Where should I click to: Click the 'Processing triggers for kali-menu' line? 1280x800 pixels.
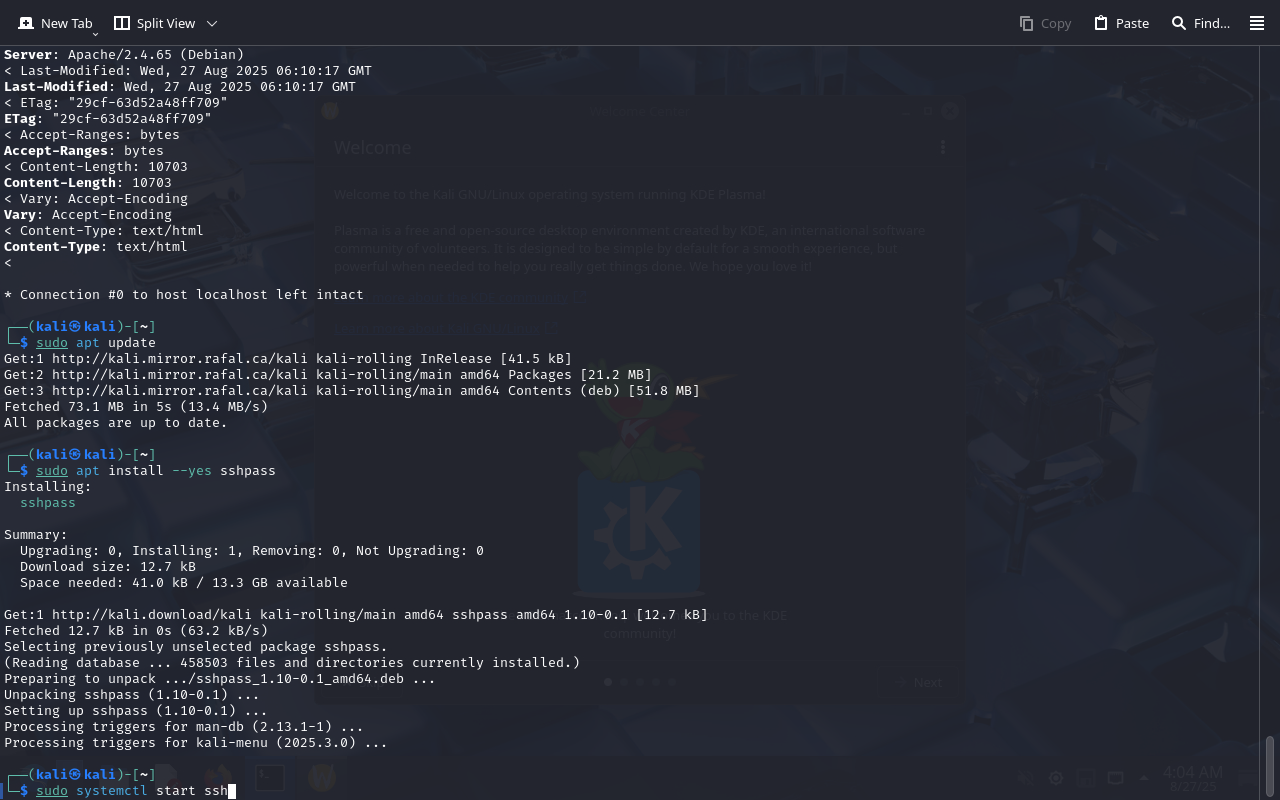coord(196,742)
